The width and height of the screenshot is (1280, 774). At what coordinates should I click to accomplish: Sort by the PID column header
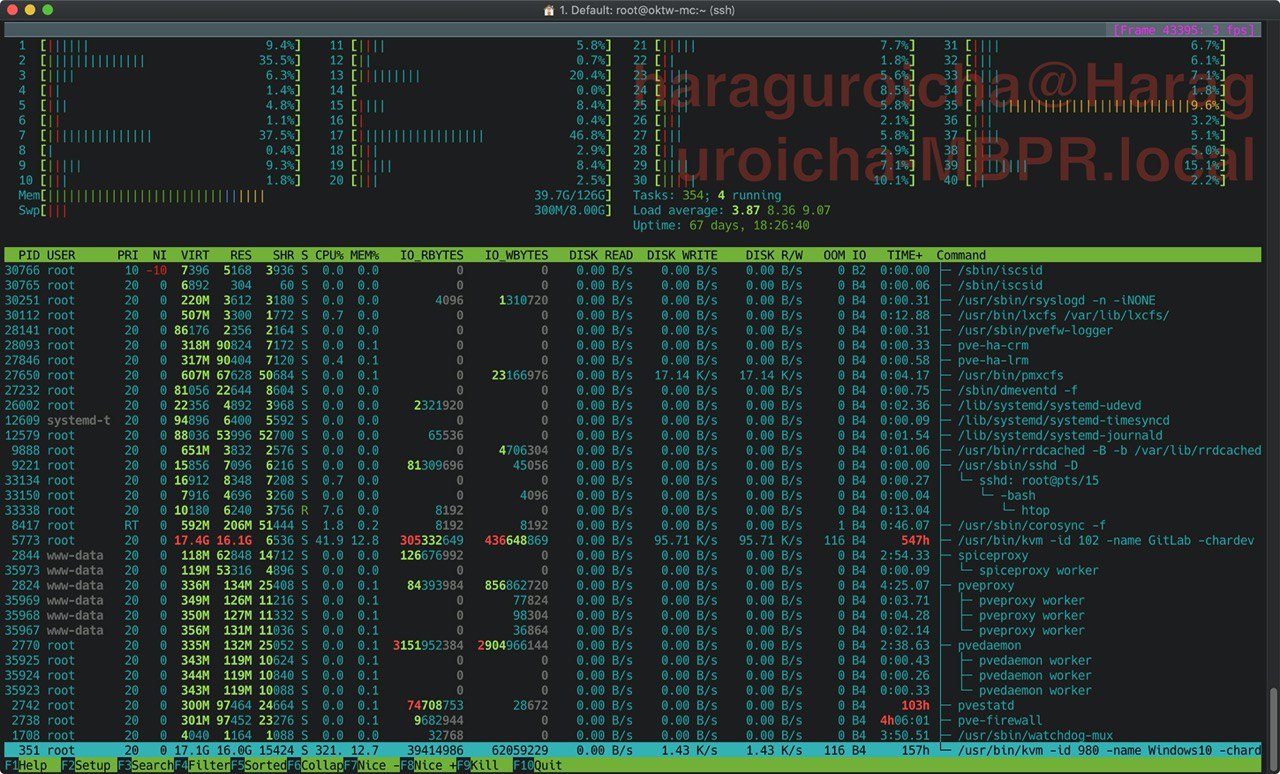(29, 255)
